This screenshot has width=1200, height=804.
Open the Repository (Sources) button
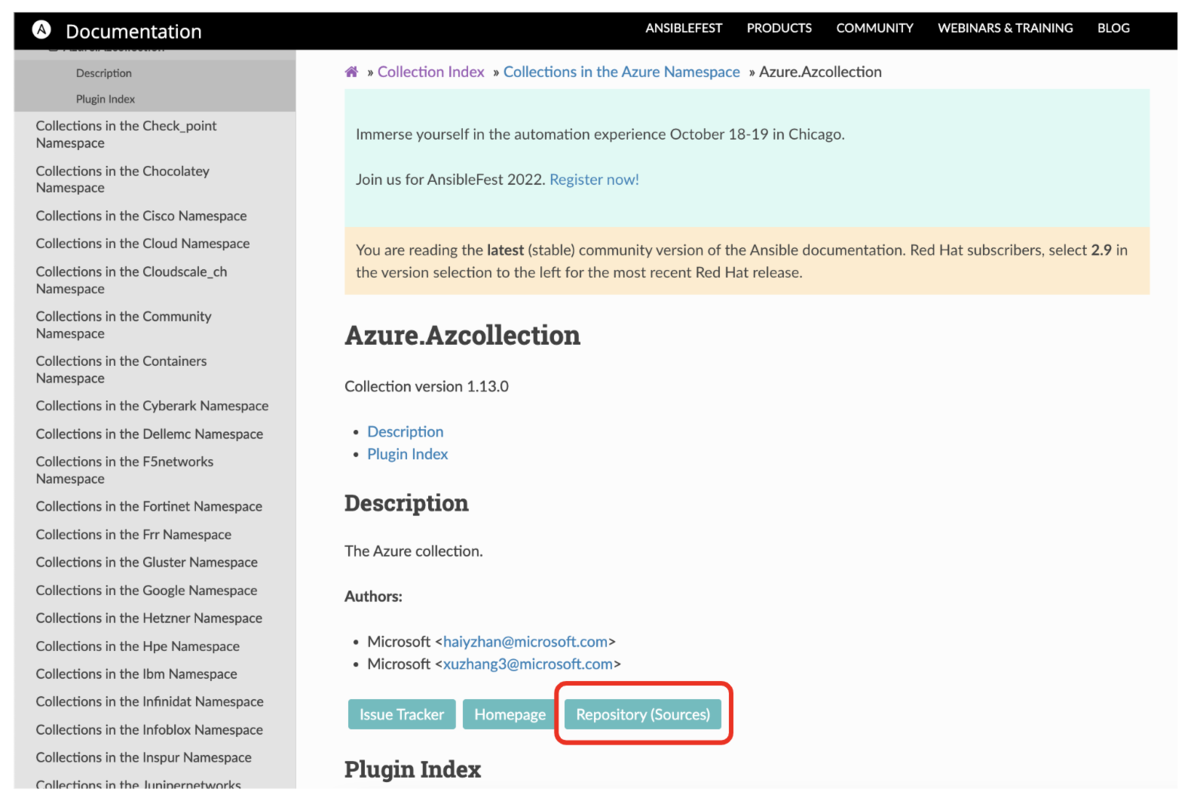pos(643,714)
